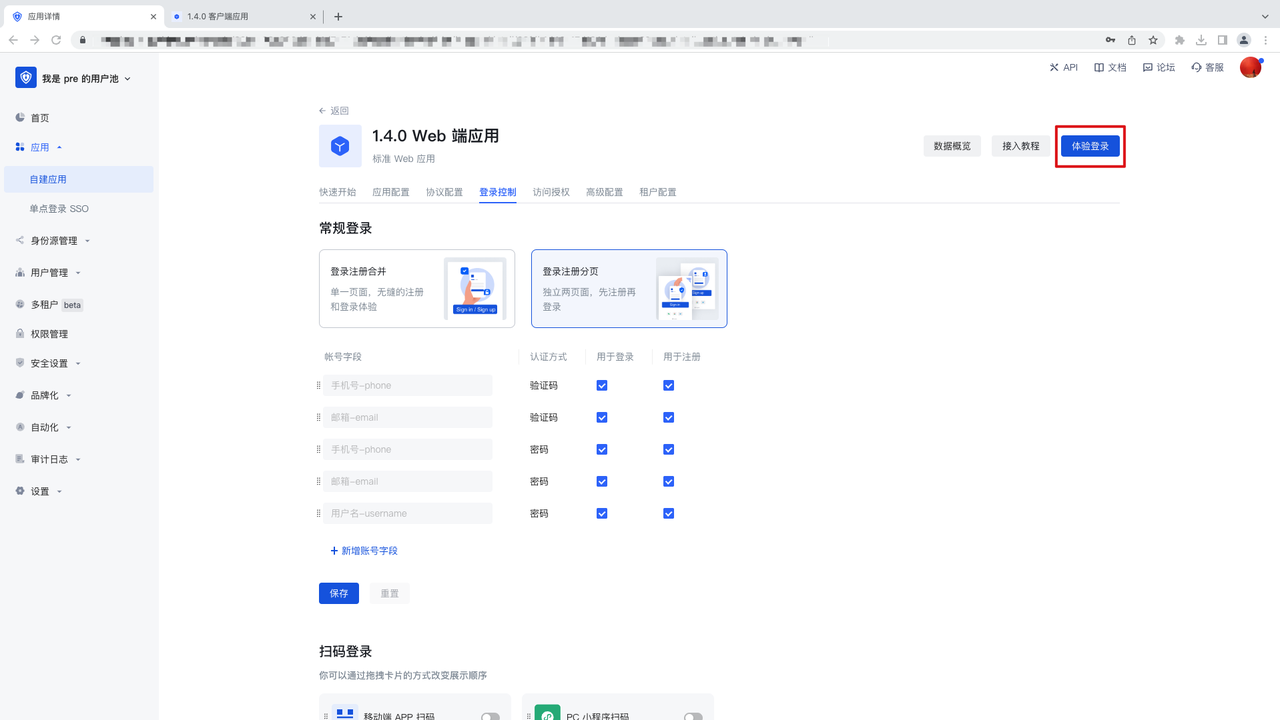Open 权限管理 from the sidebar
The image size is (1280, 720).
[x=20, y=333]
